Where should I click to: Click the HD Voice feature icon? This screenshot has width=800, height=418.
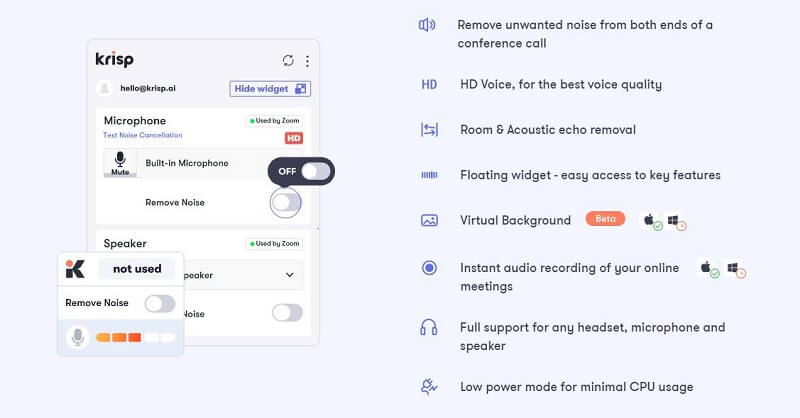click(429, 85)
